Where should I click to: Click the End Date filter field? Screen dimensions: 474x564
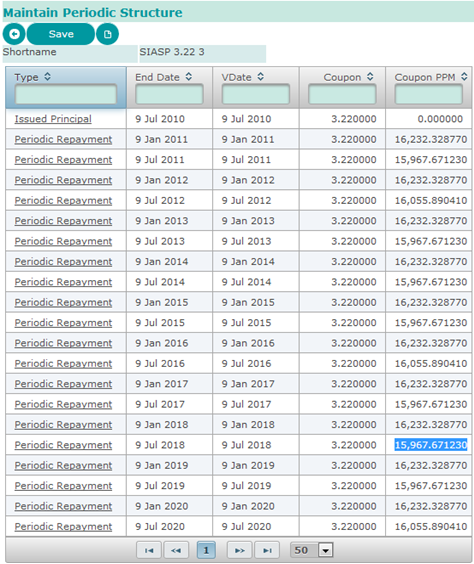(169, 95)
